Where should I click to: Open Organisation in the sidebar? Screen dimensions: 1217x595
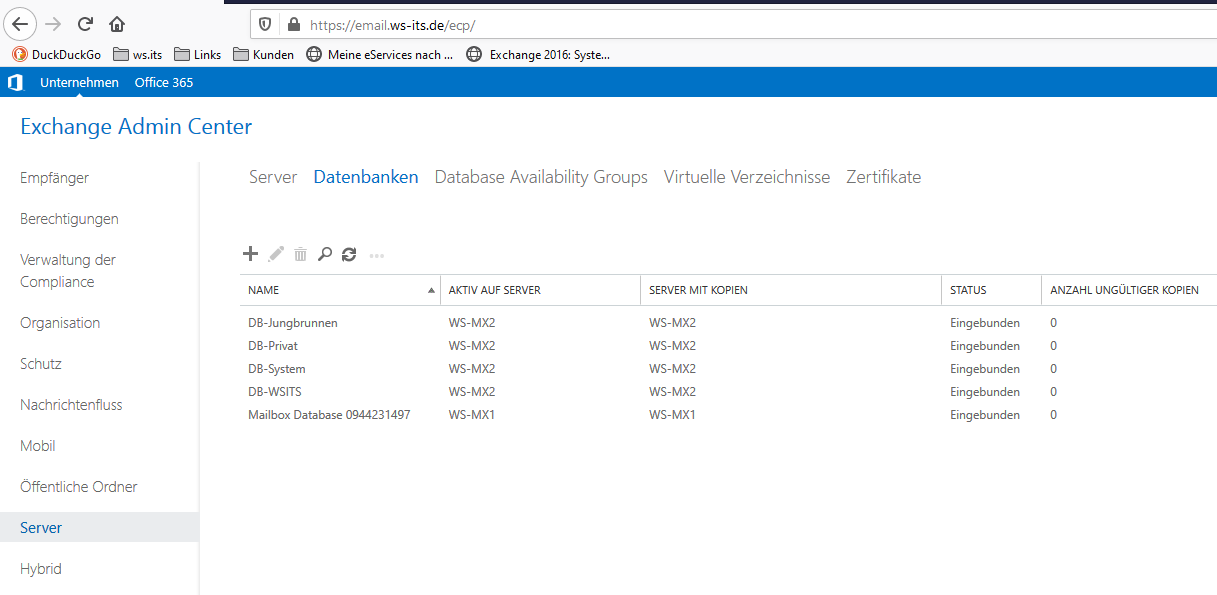[60, 323]
